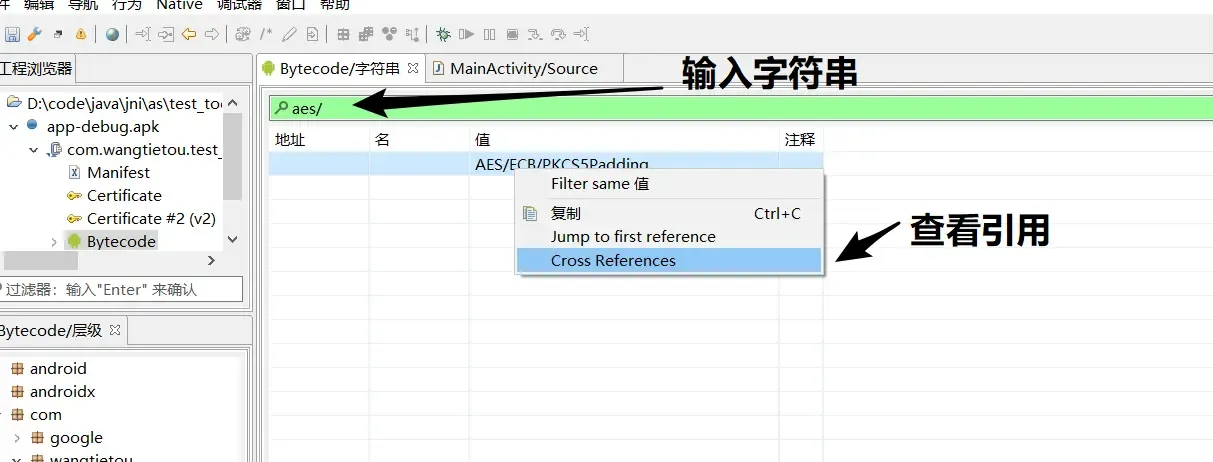The image size is (1213, 462).
Task: Click the stacked blocks toolbar icon
Action: (x=366, y=34)
